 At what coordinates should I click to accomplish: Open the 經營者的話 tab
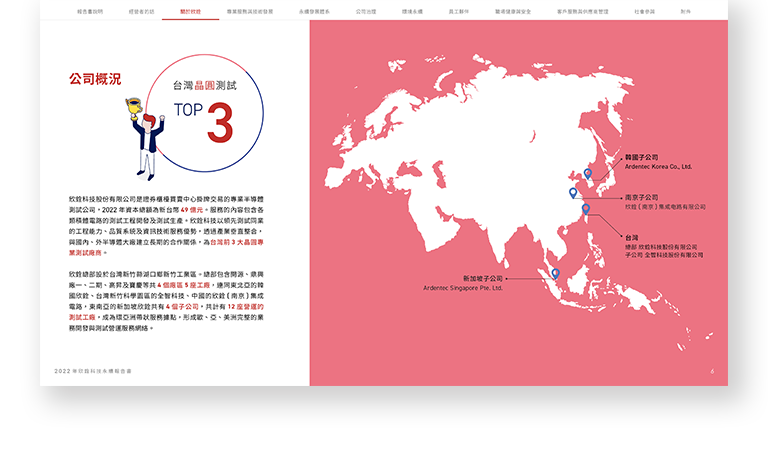(142, 11)
